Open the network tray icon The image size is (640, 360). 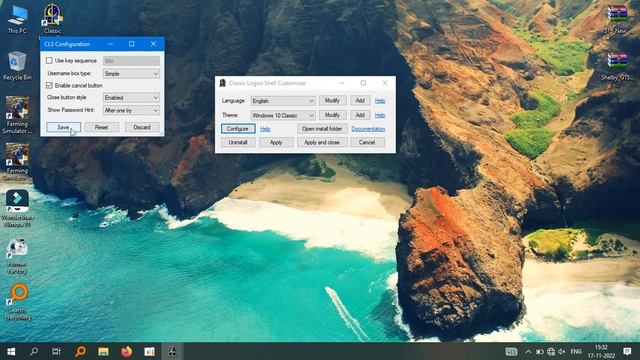click(x=551, y=351)
